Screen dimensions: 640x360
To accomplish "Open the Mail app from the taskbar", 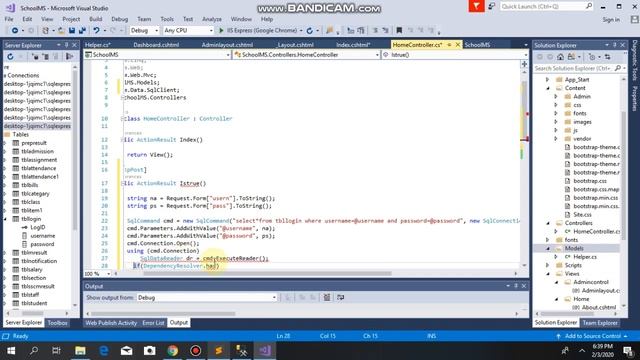I will pos(127,351).
